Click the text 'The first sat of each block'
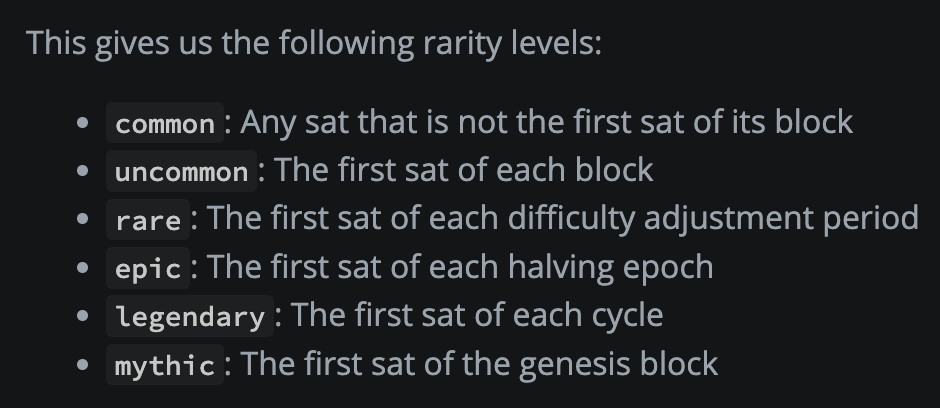Viewport: 940px width, 408px height. 463,170
